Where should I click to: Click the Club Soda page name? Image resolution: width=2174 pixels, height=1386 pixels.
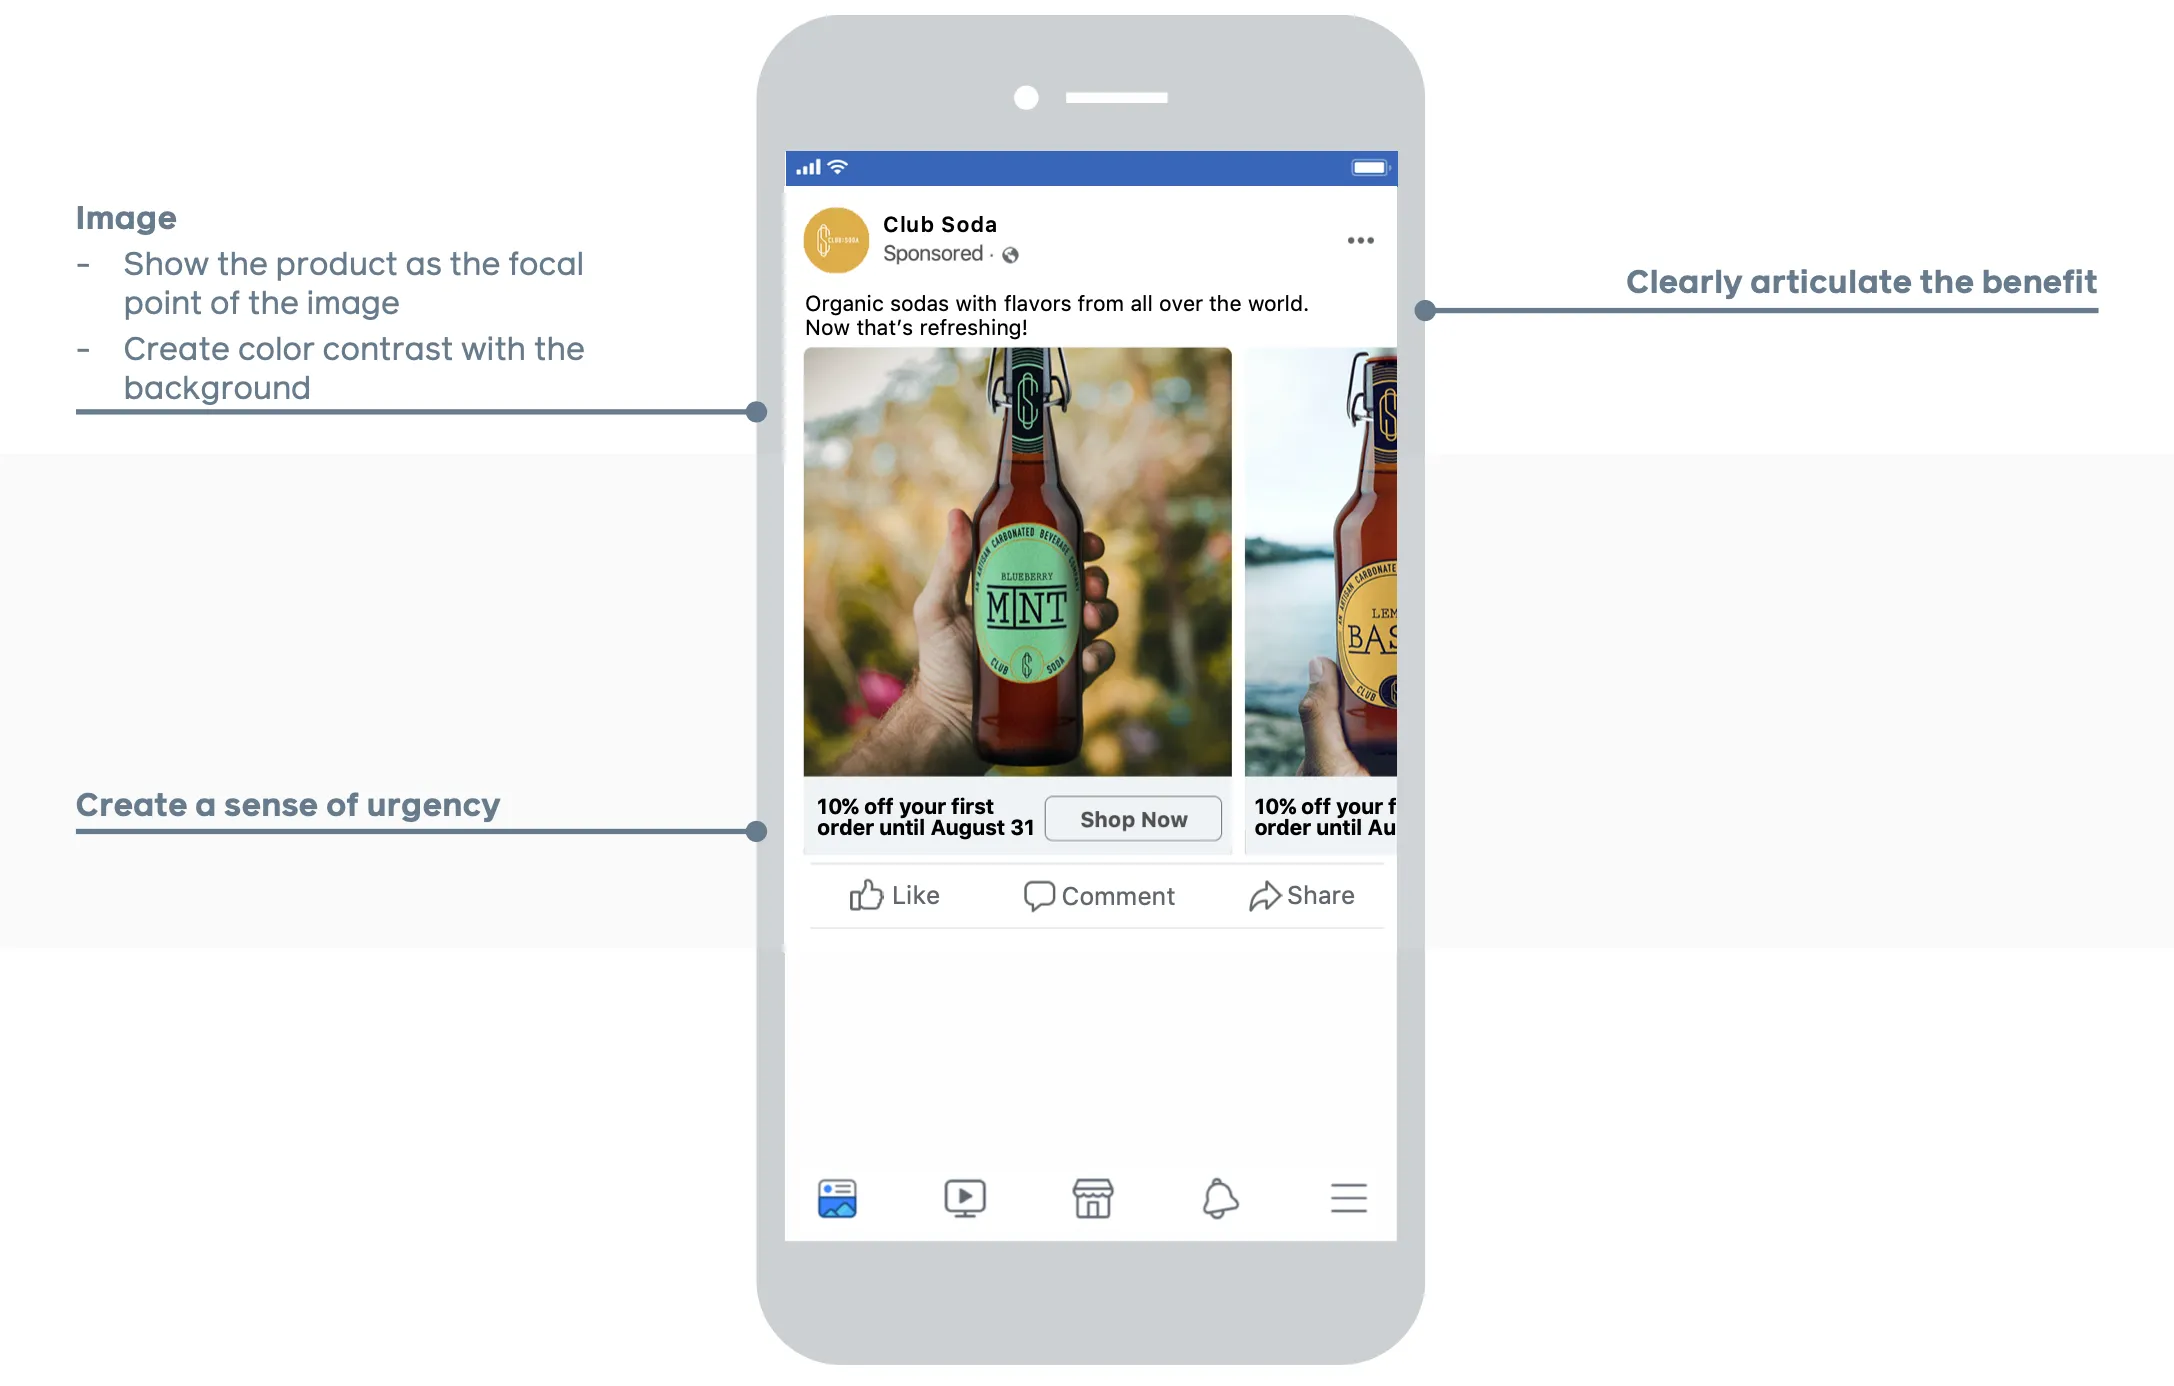pos(940,224)
